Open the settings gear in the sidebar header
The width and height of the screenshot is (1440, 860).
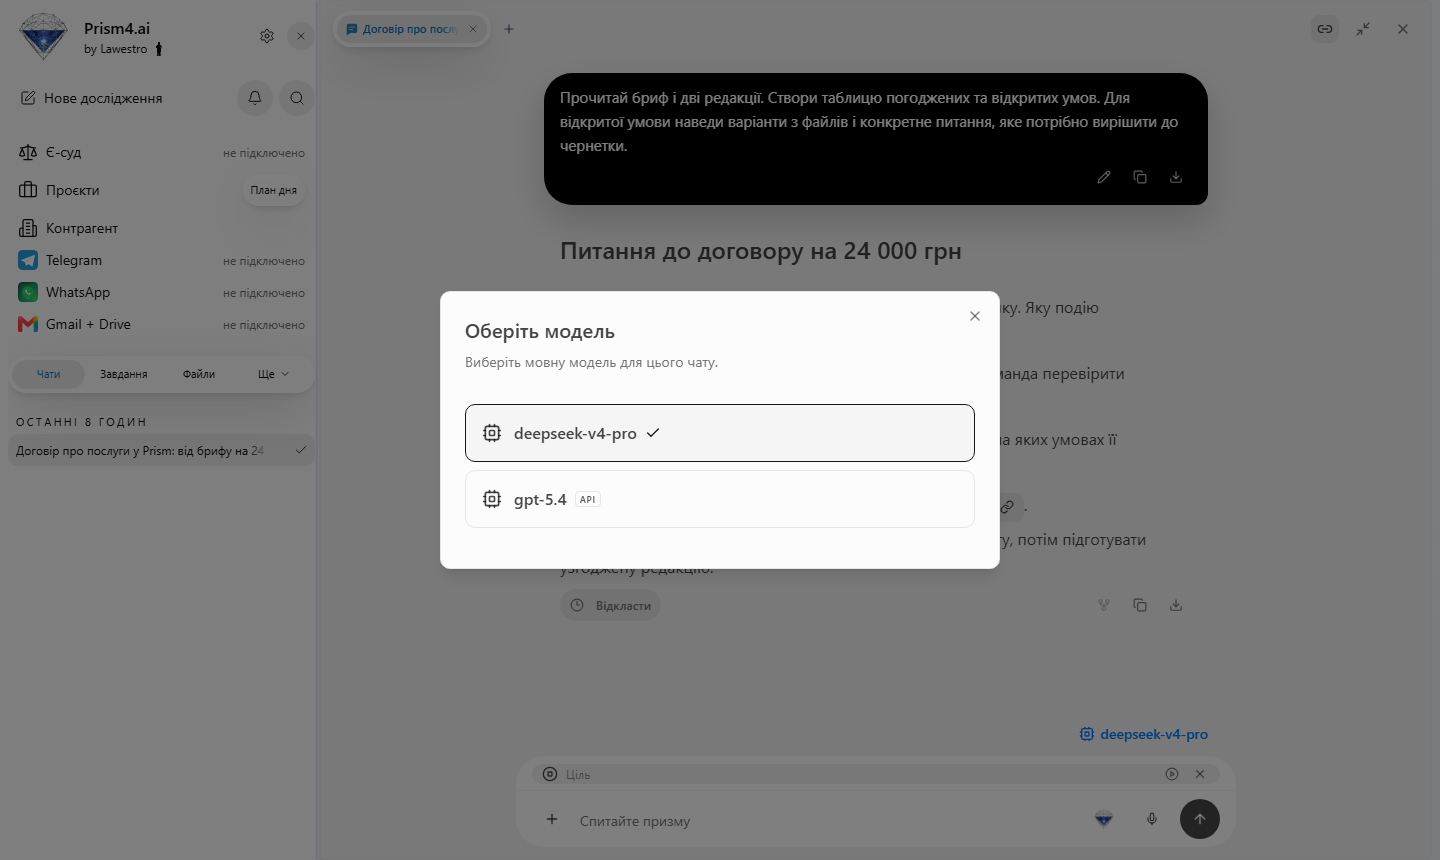click(x=267, y=36)
